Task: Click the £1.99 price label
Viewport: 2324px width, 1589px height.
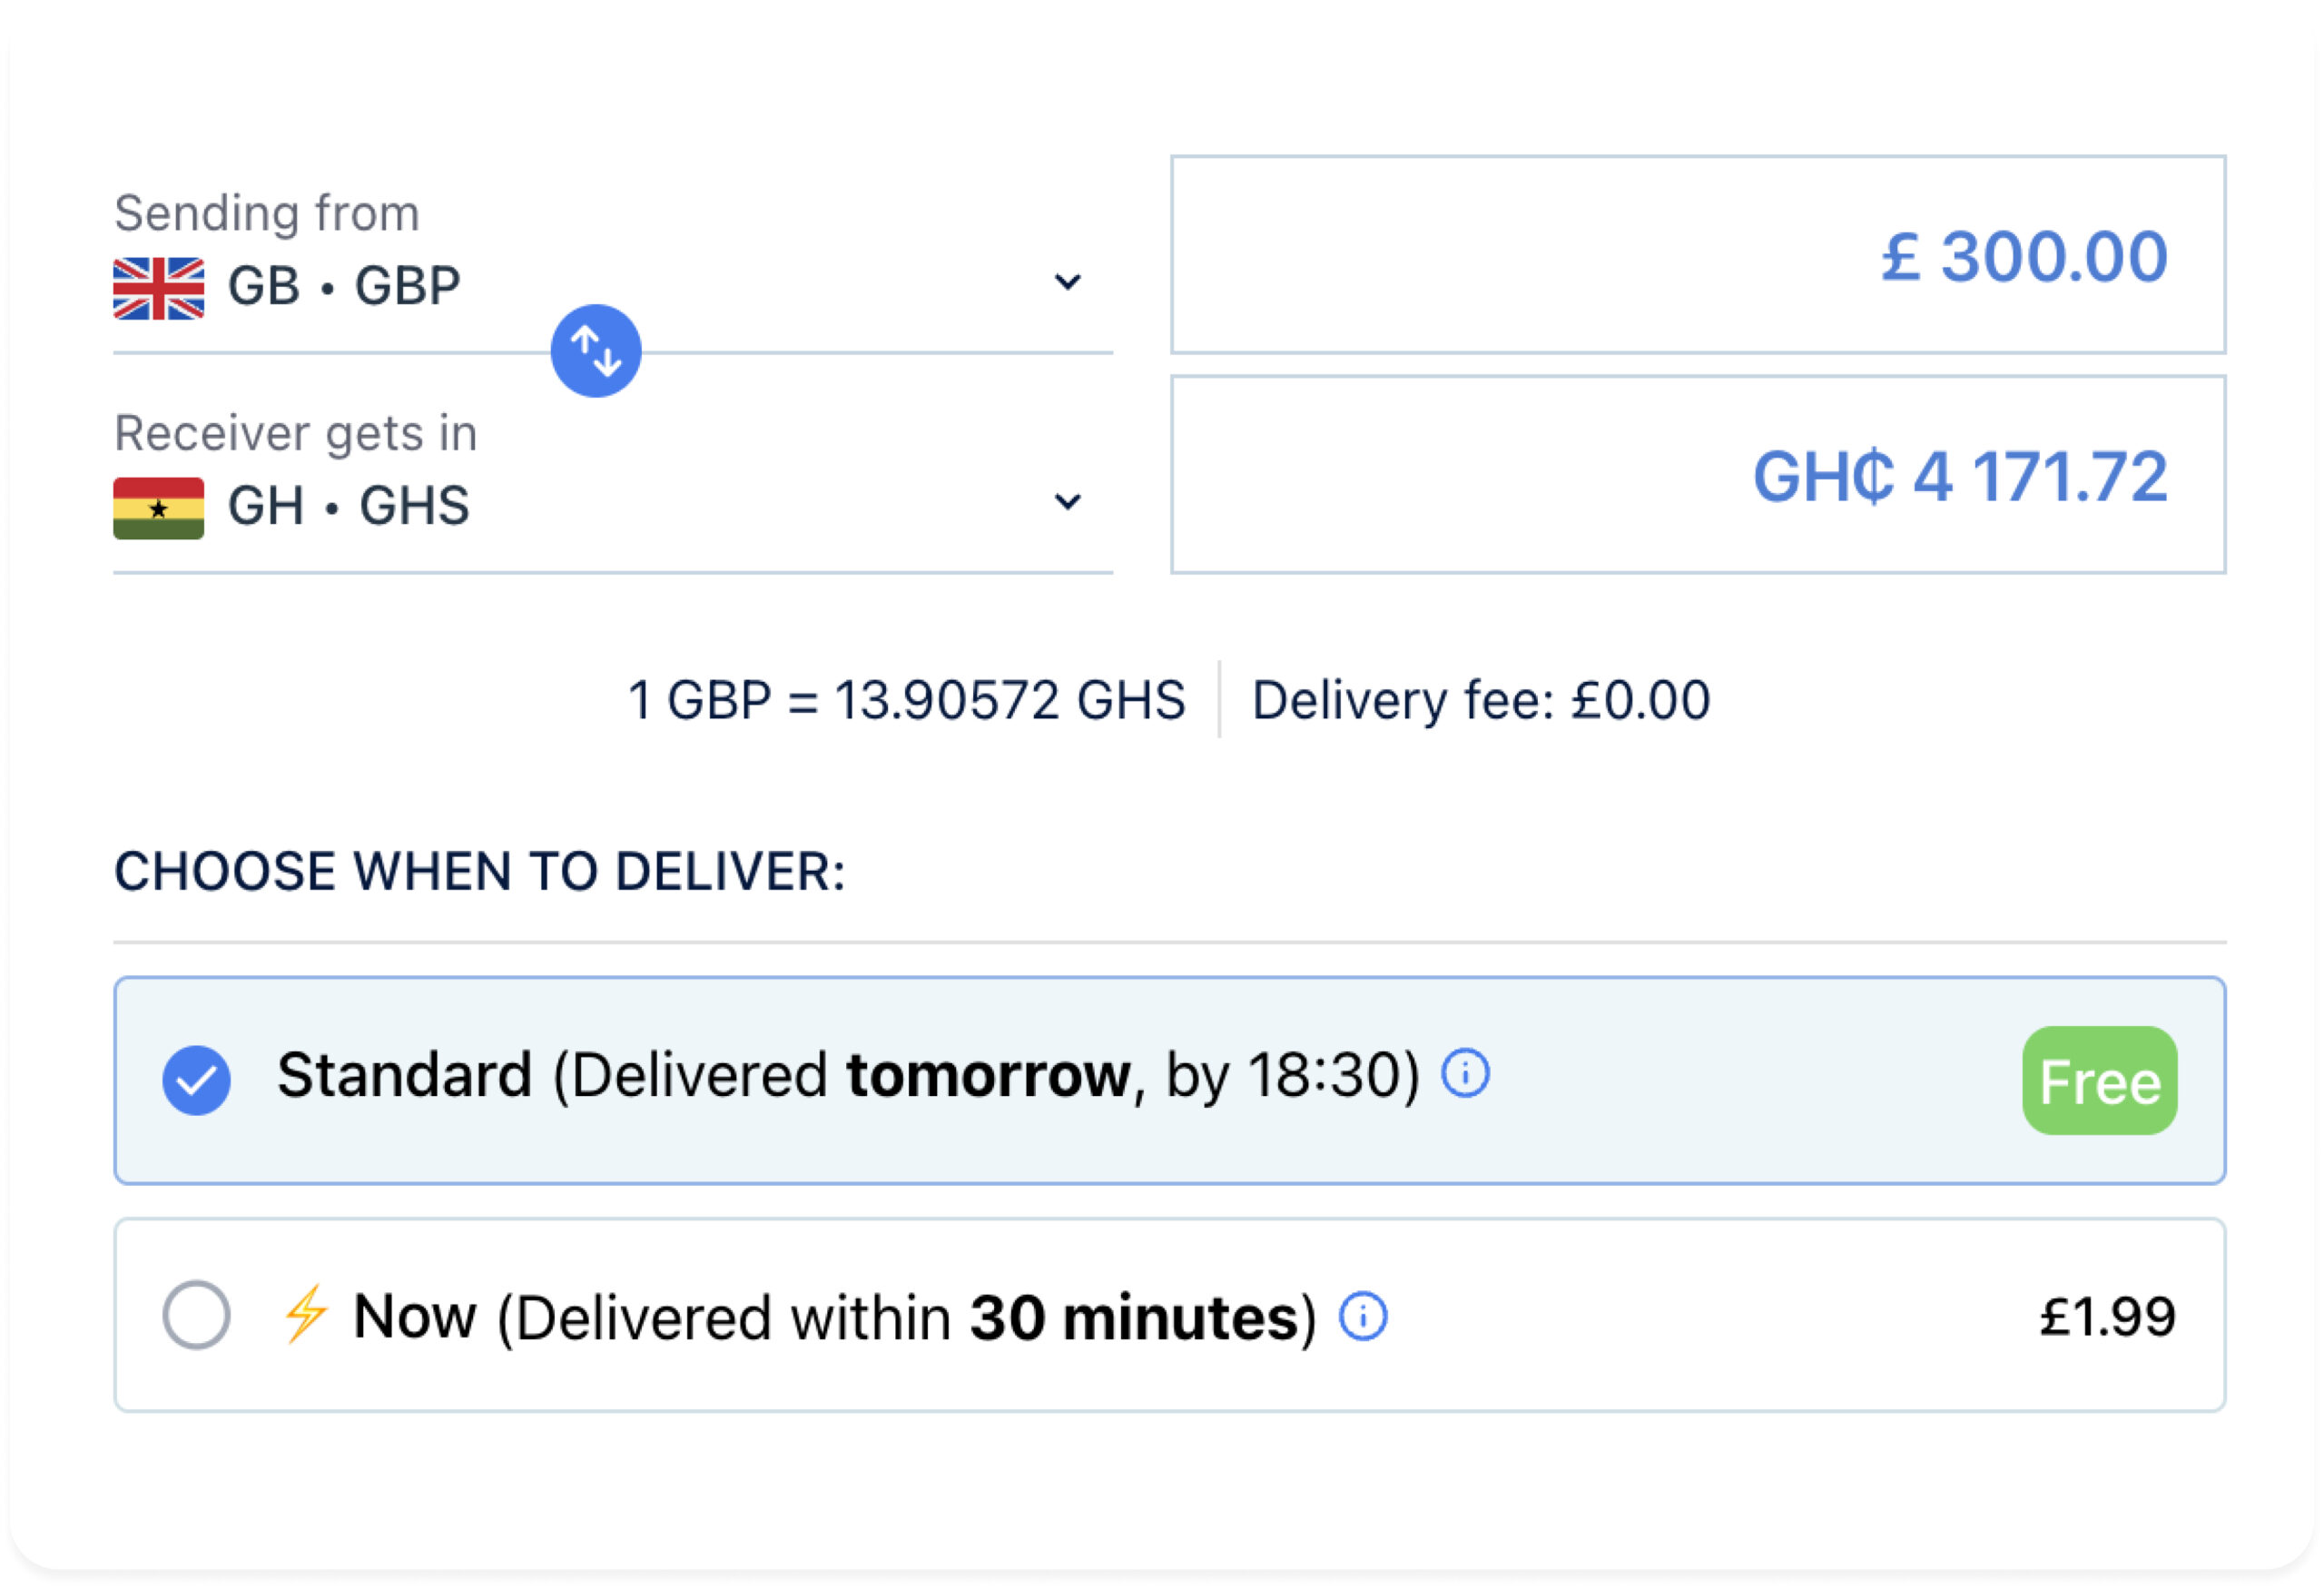Action: coord(2107,1317)
